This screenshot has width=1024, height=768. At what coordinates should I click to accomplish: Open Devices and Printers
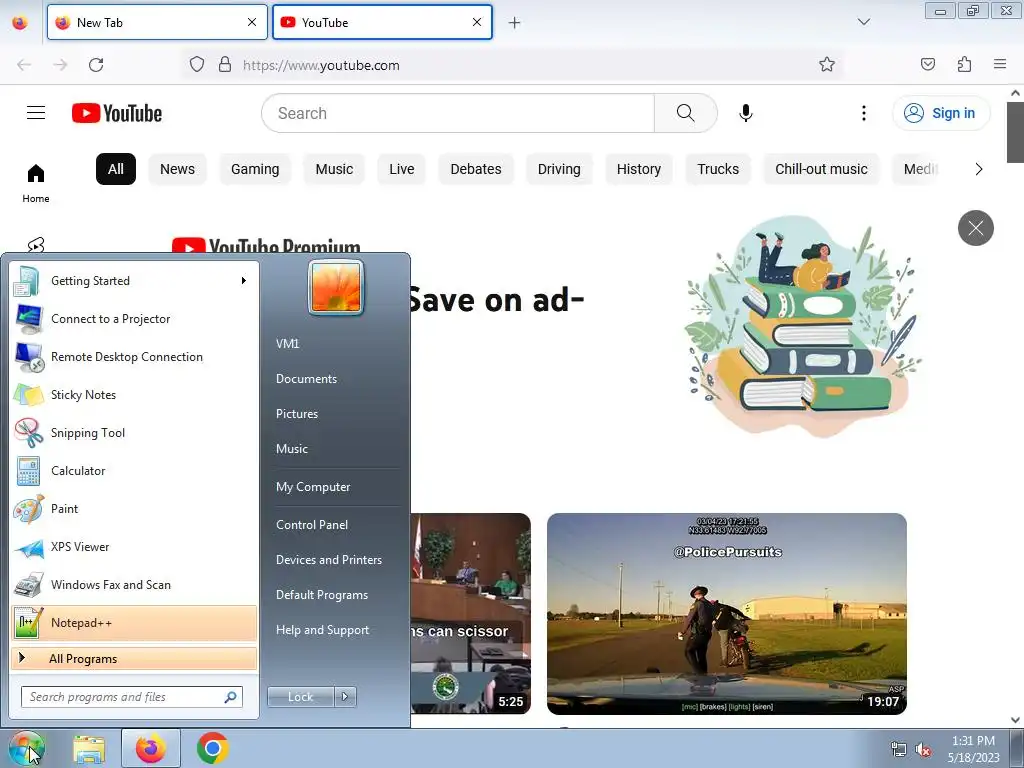[x=328, y=560]
